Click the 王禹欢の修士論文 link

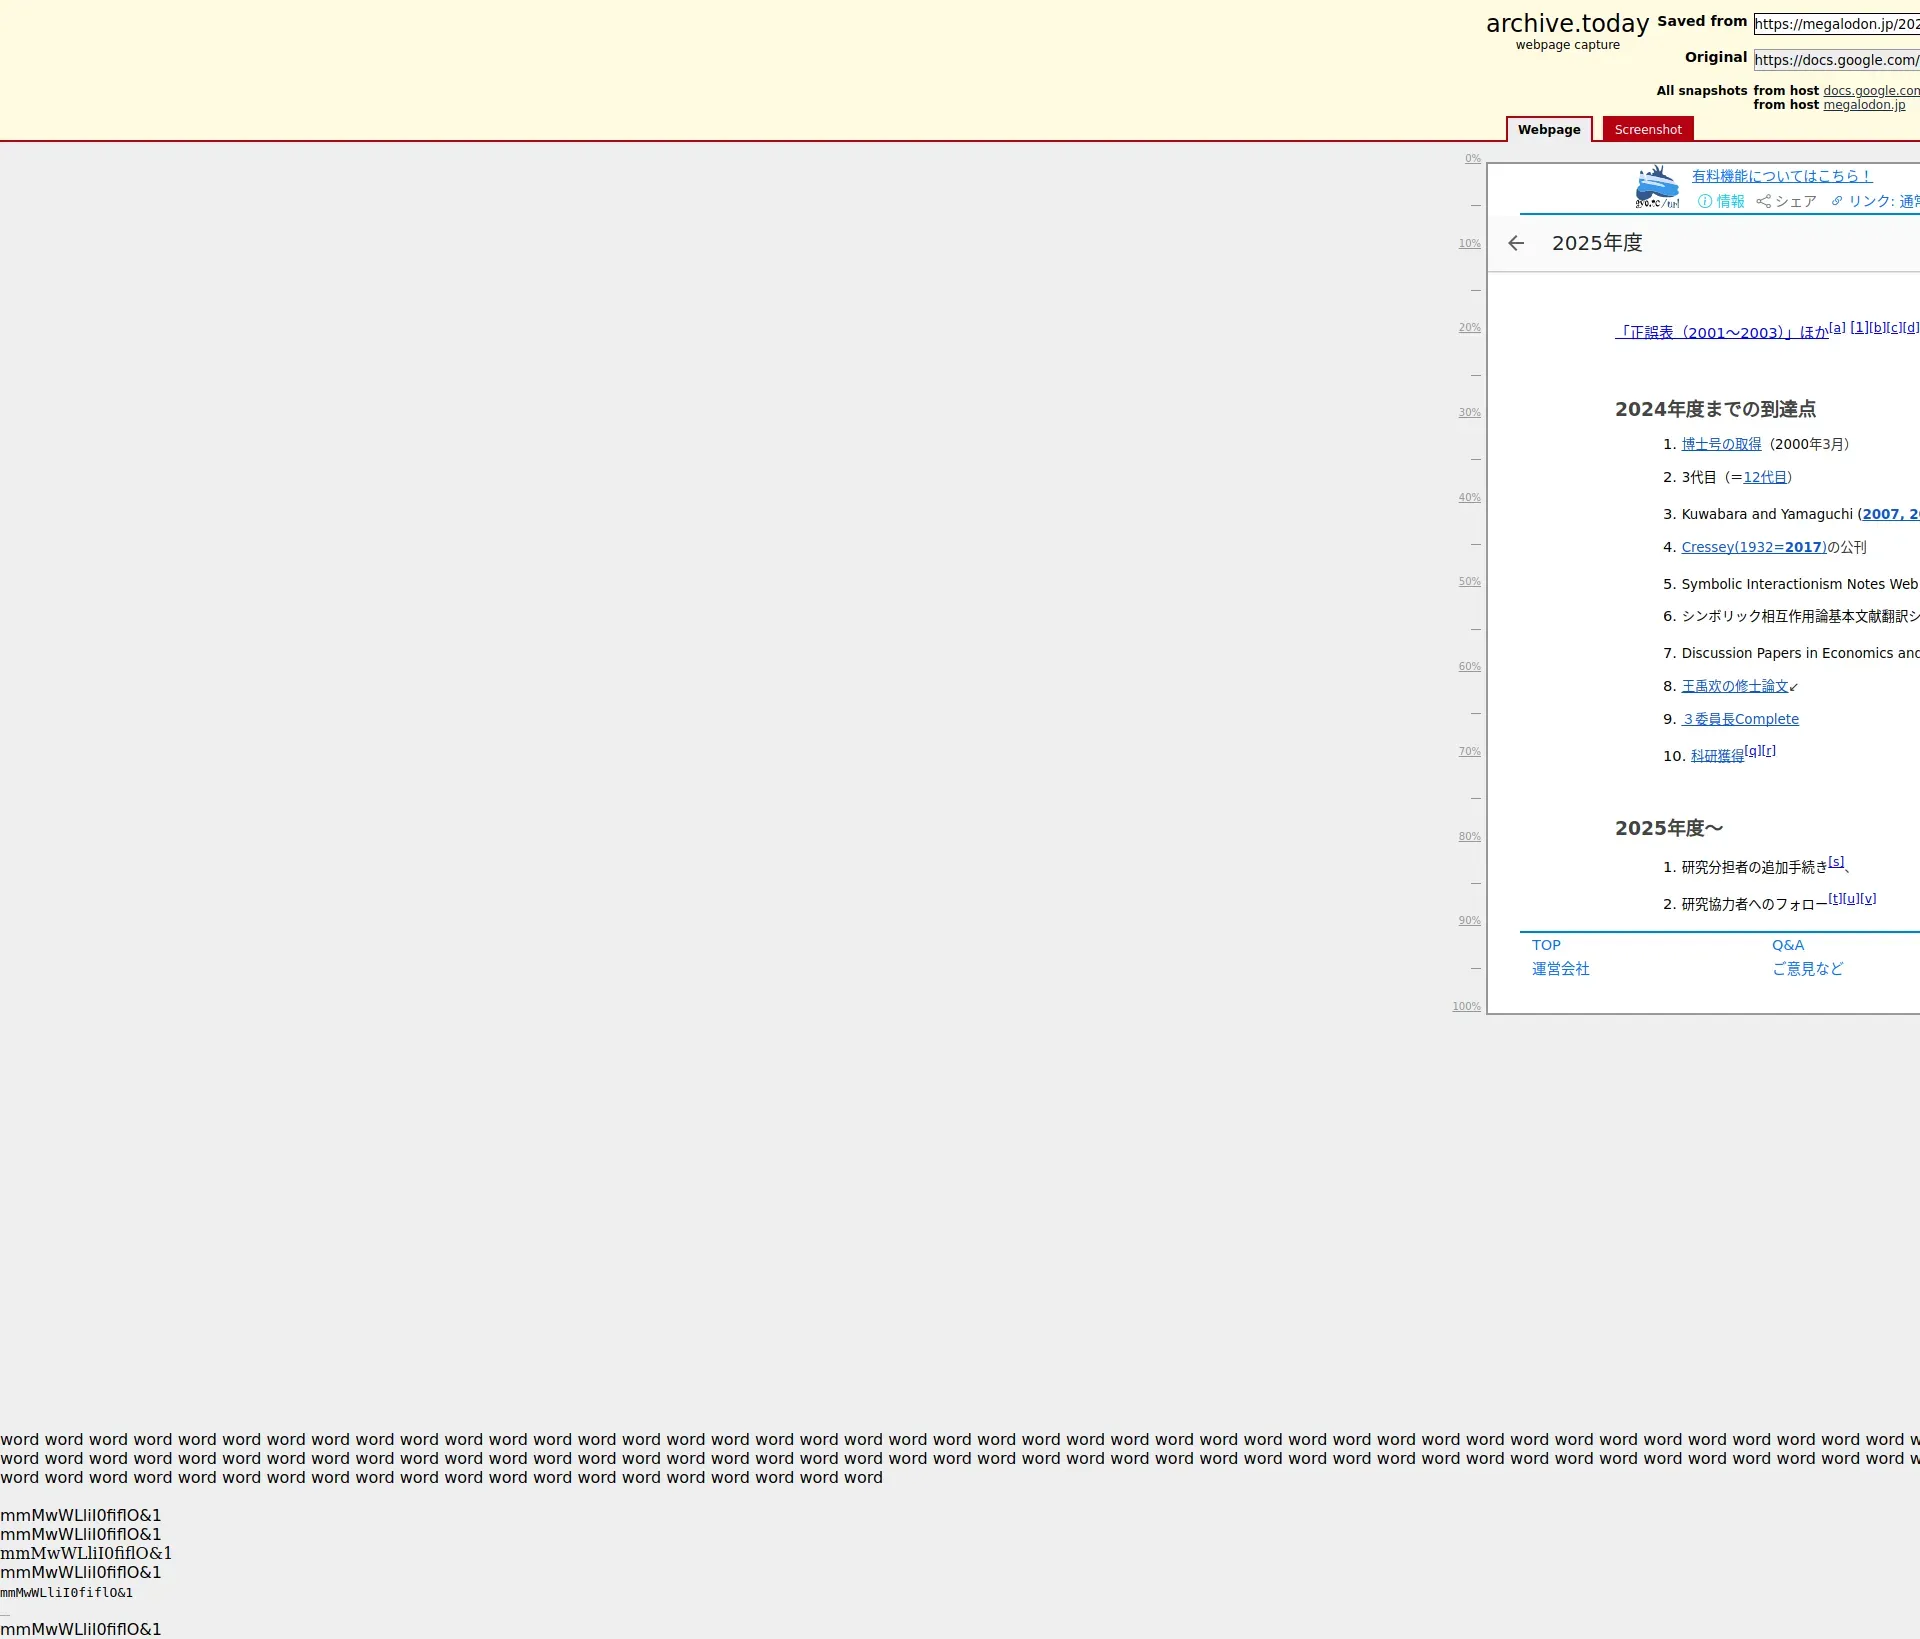pos(1734,686)
